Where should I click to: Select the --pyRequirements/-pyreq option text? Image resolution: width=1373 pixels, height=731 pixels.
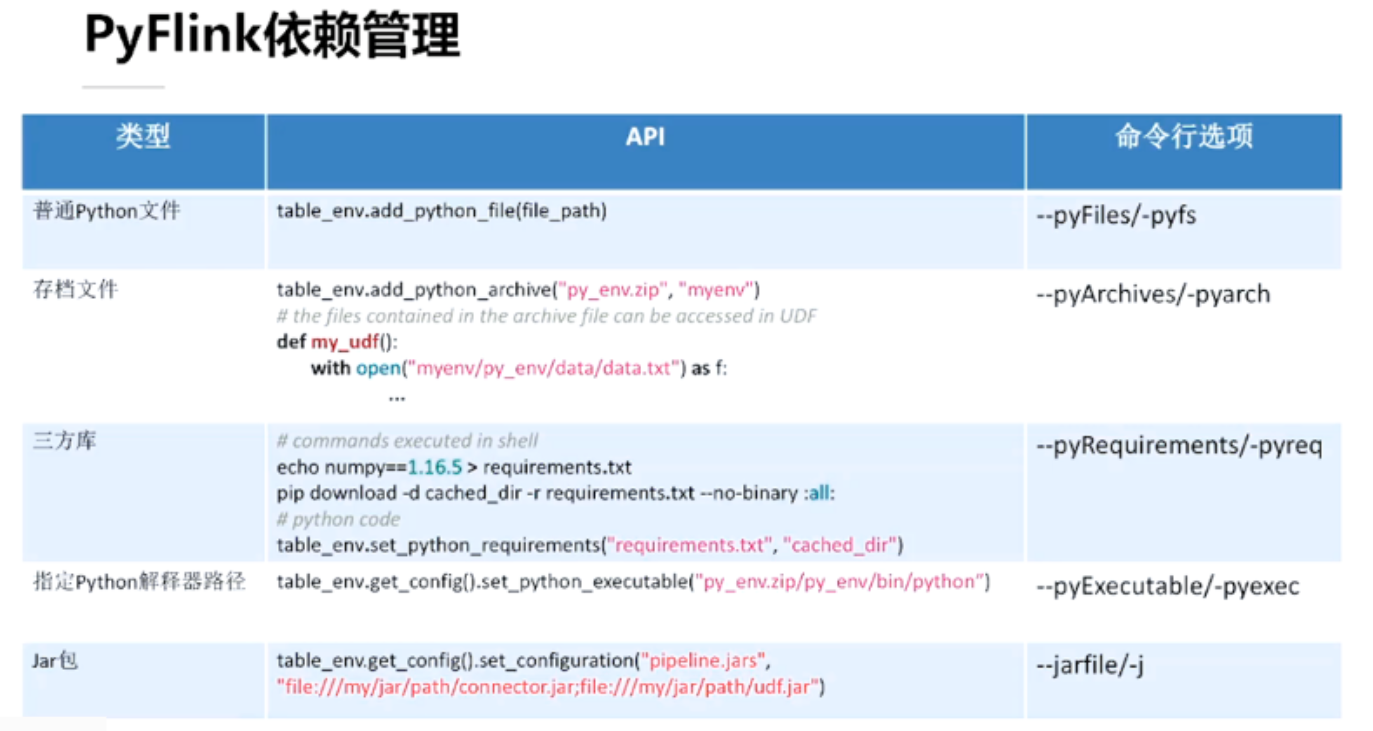(x=1175, y=445)
